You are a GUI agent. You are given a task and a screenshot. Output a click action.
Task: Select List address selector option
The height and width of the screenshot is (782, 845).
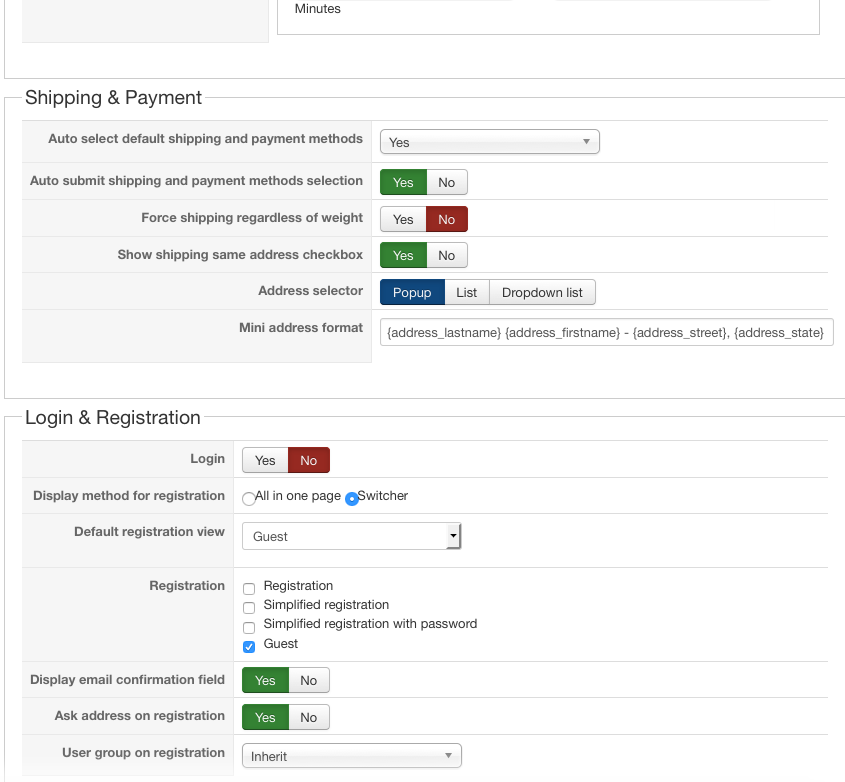point(466,292)
